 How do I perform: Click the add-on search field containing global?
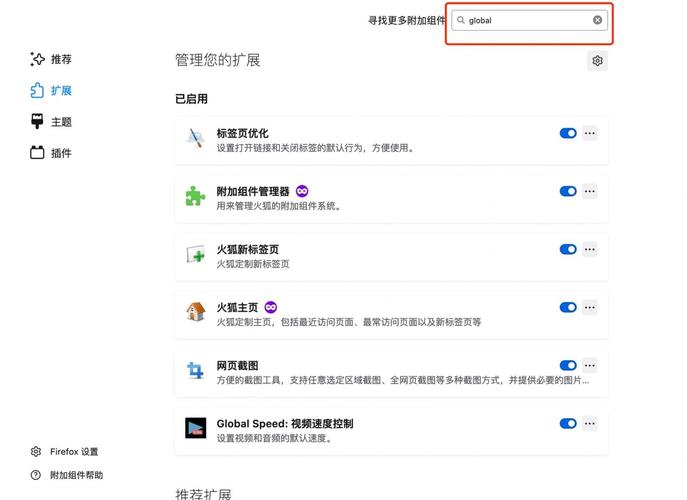(529, 20)
